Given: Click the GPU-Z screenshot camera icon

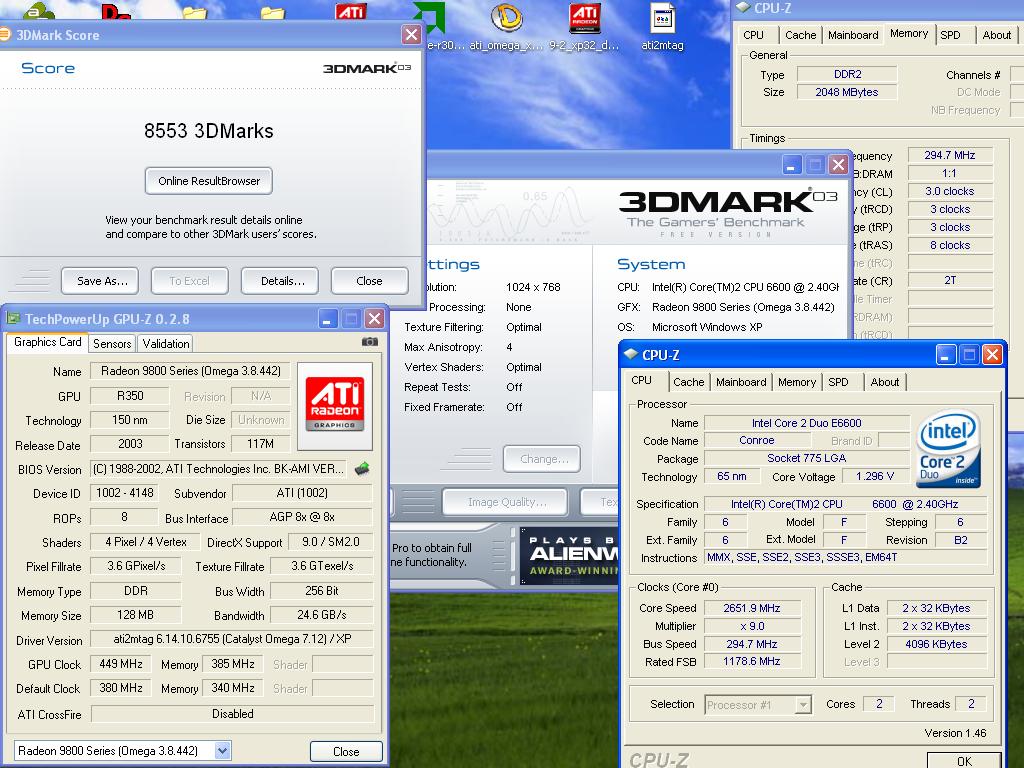Looking at the screenshot, I should (370, 342).
